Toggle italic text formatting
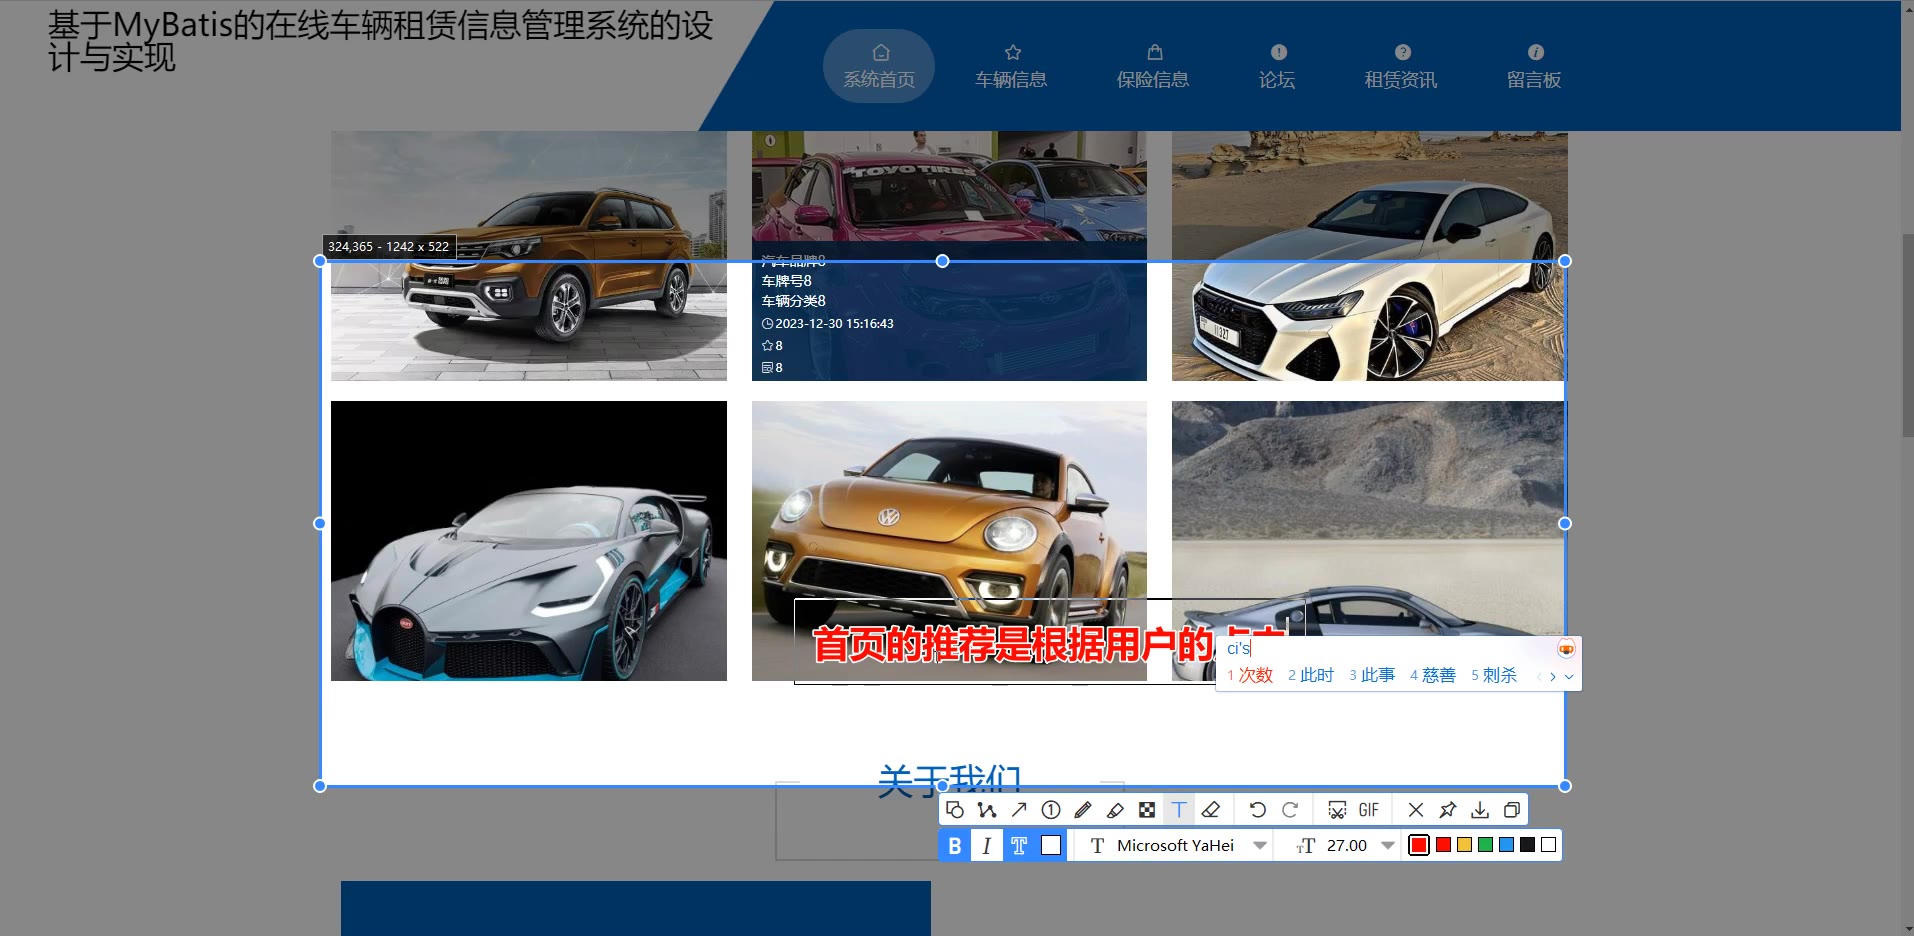Viewport: 1914px width, 936px height. point(987,846)
